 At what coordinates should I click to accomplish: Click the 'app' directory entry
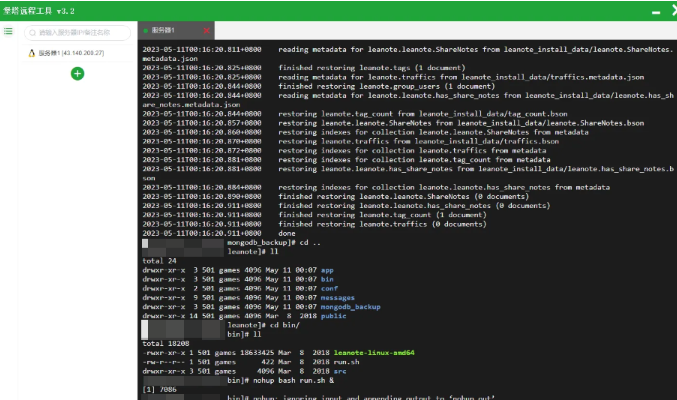pyautogui.click(x=327, y=270)
